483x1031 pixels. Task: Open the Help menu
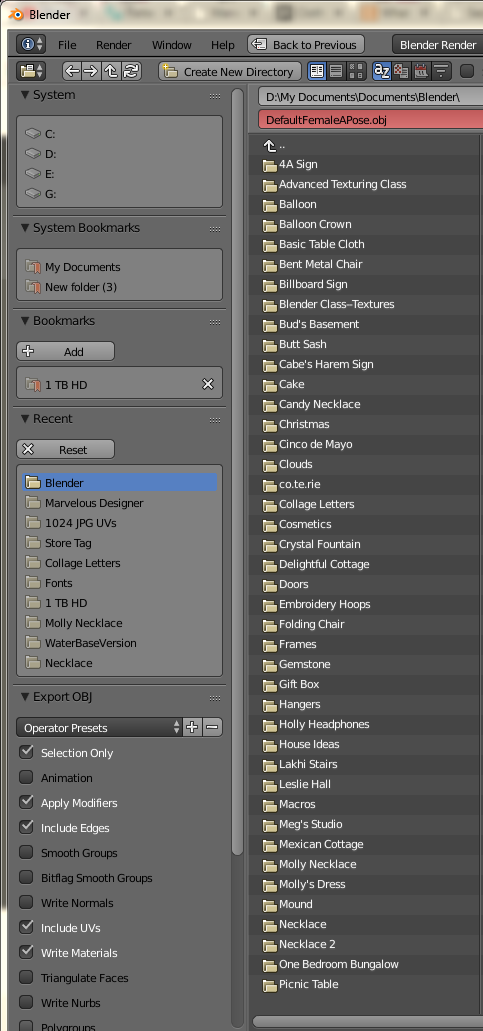point(223,45)
